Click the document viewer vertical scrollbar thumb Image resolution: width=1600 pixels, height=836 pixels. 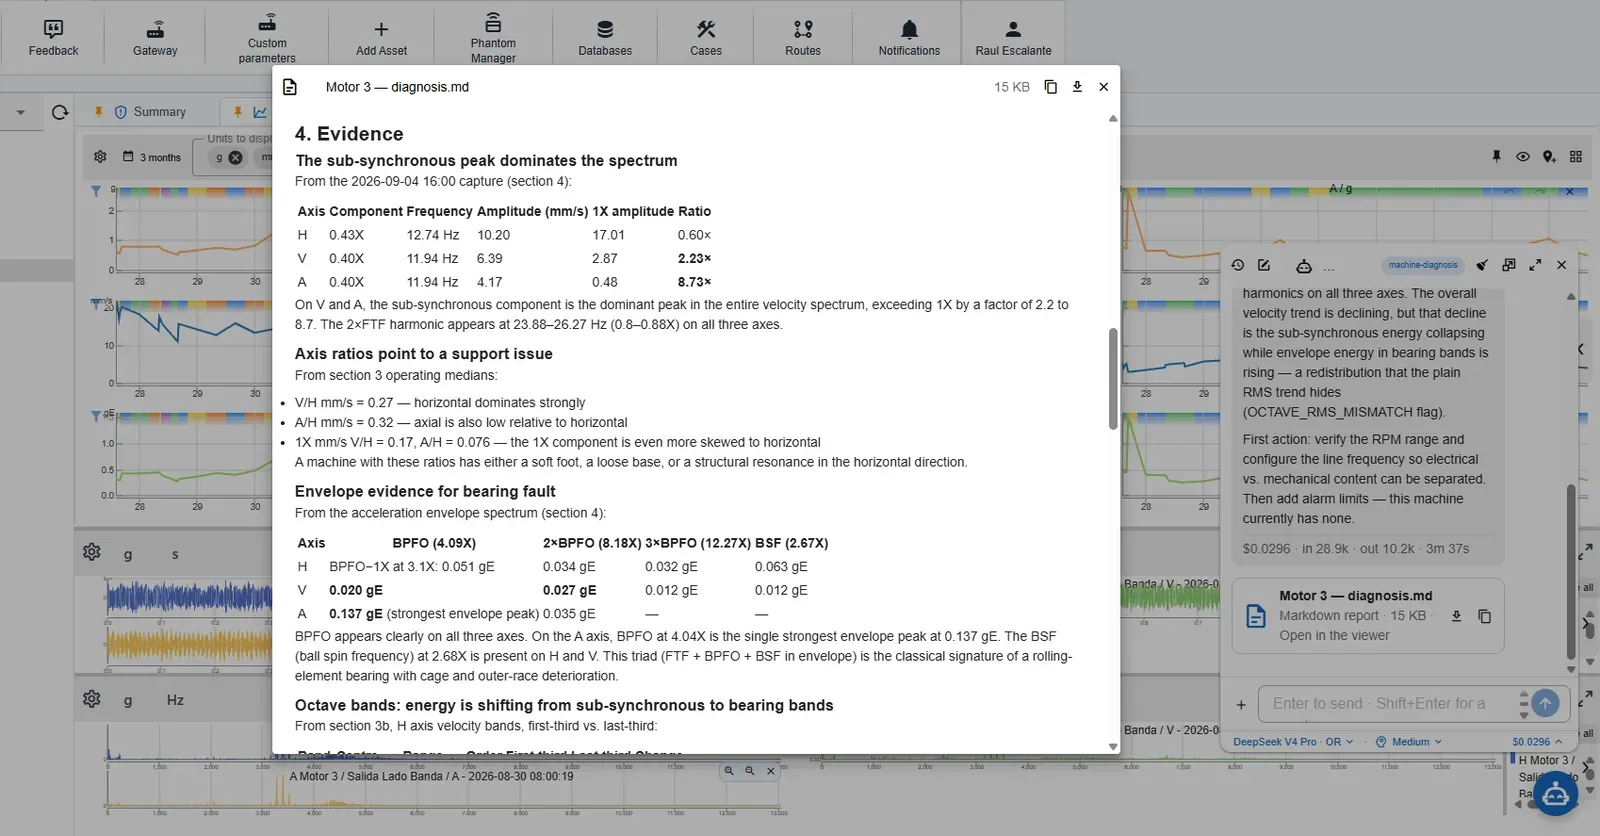[x=1113, y=378]
